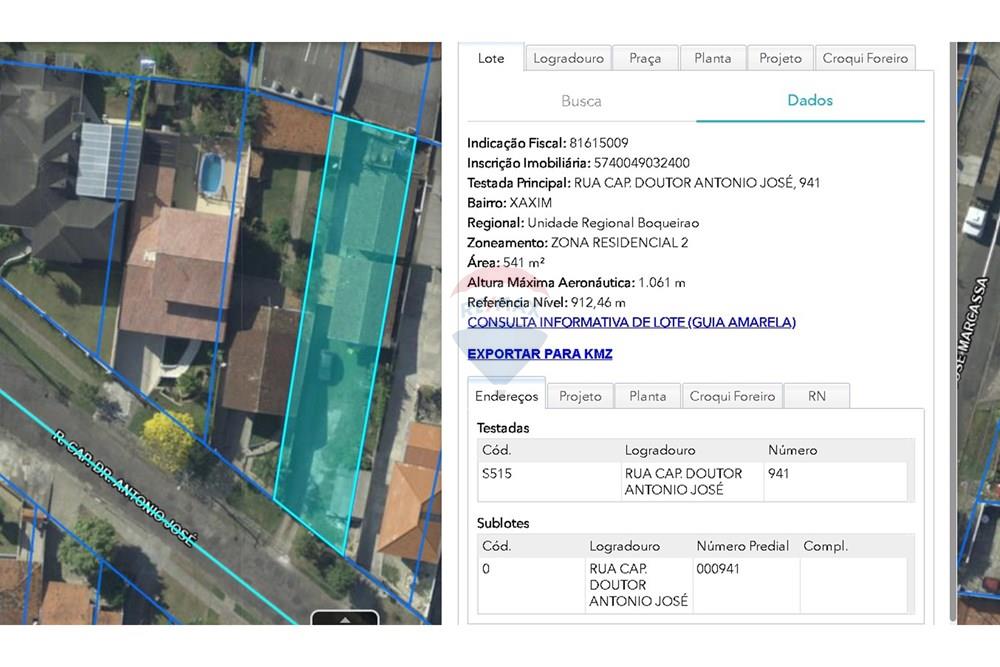Screen dimensions: 1000x667
Task: Switch to the Logradouro tab
Action: (x=568, y=58)
